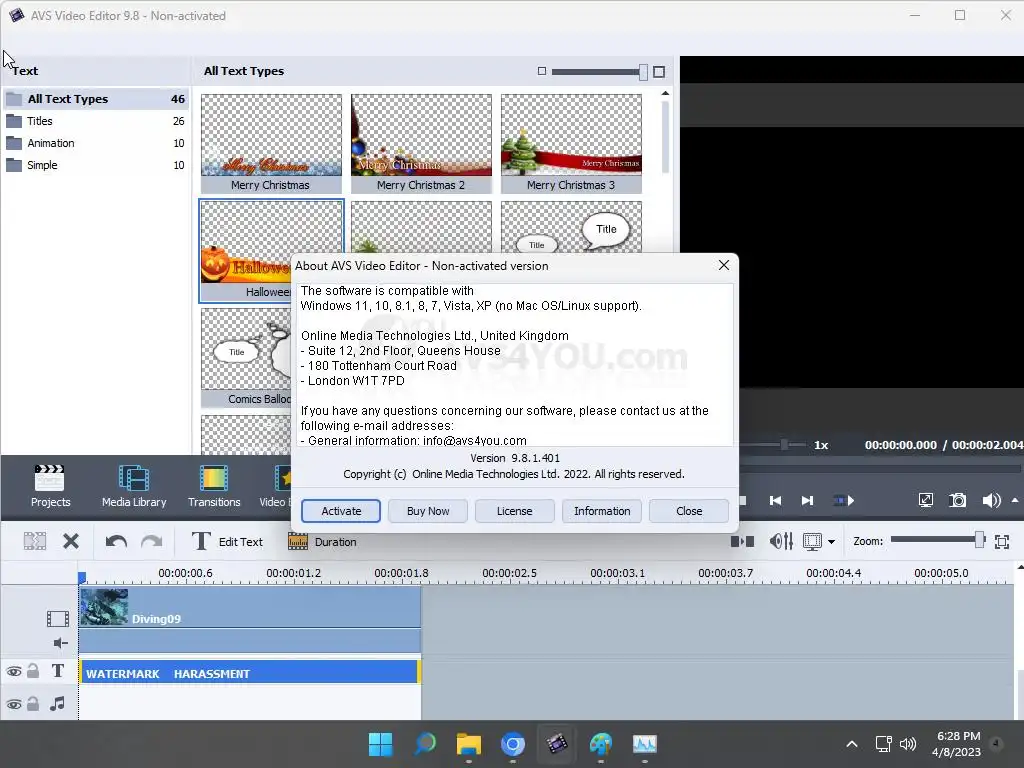Jump to next frame in preview
The height and width of the screenshot is (768, 1024).
pos(807,500)
